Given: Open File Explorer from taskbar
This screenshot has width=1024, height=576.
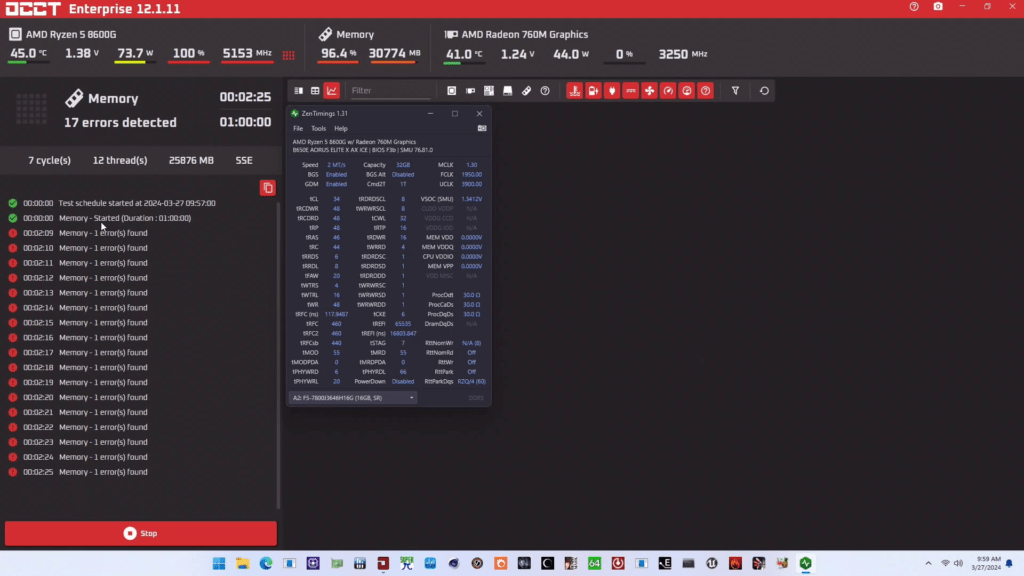Looking at the screenshot, I should (242, 563).
